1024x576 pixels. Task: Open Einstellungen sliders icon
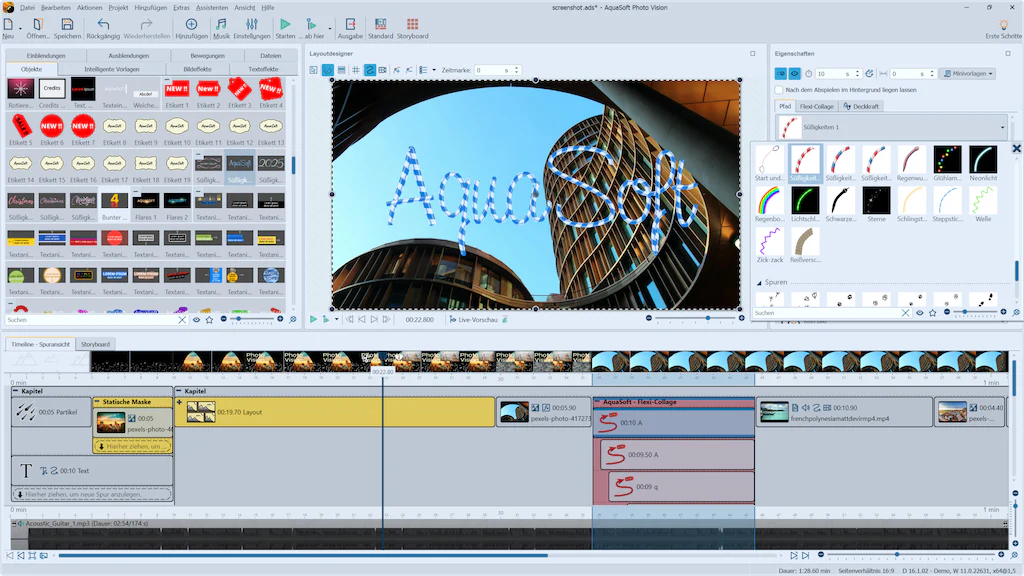(x=252, y=25)
